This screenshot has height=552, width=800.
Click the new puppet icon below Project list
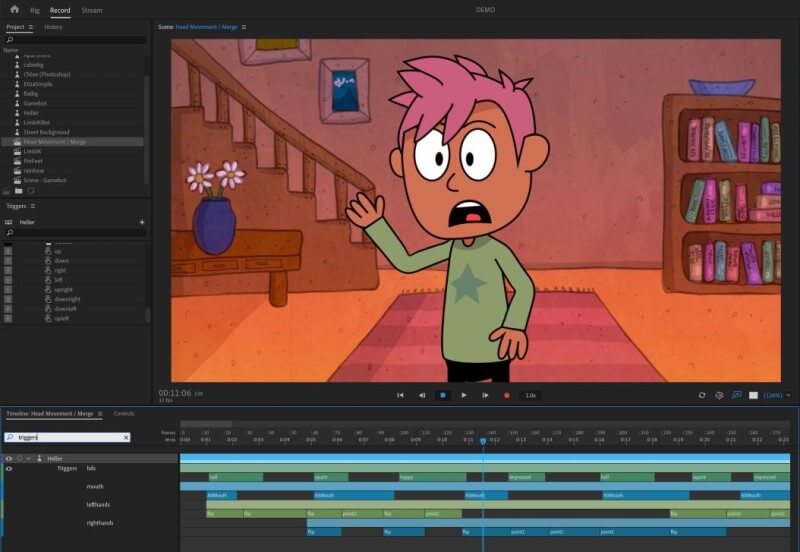pos(31,191)
